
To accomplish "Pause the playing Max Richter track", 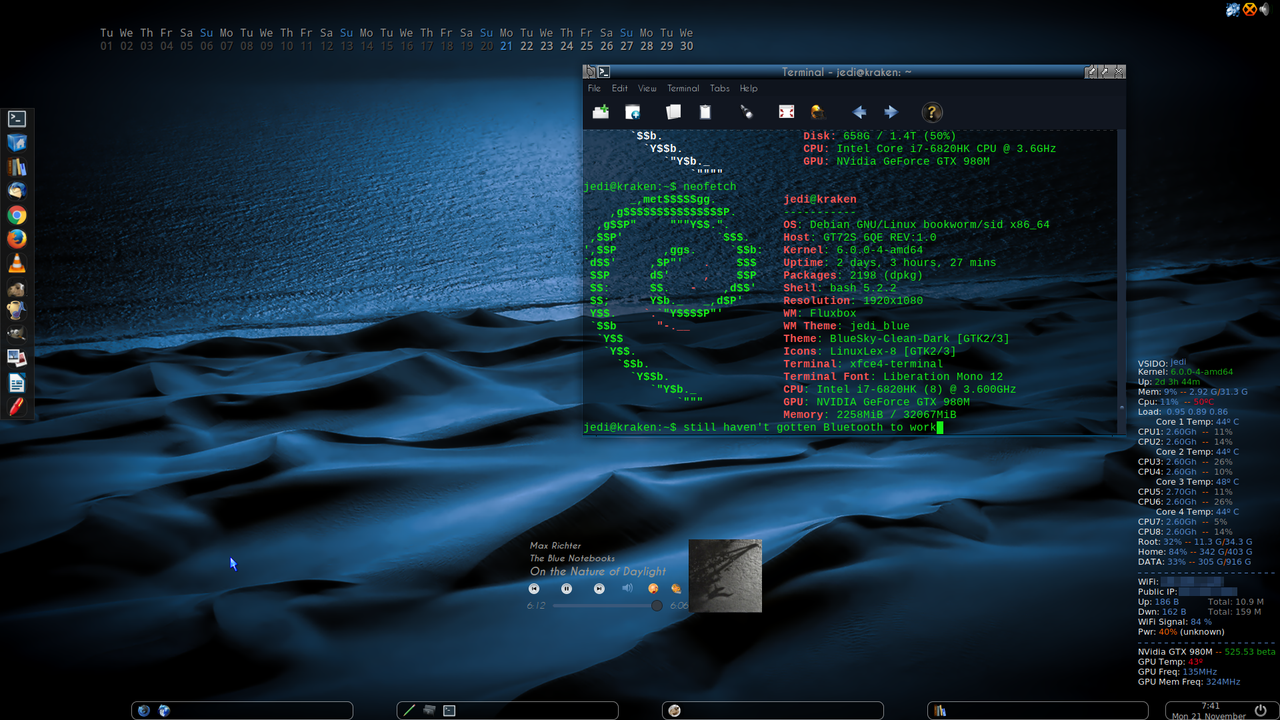I will tap(566, 589).
